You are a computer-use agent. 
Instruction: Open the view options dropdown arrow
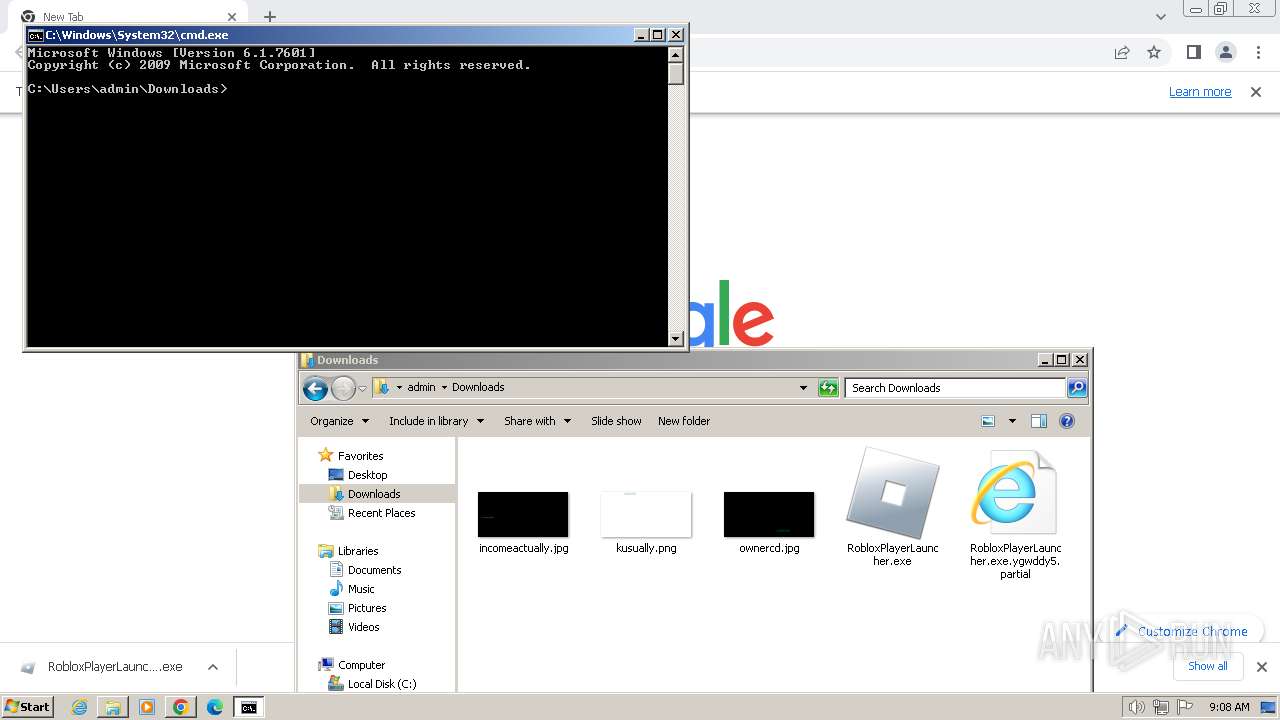click(1012, 421)
